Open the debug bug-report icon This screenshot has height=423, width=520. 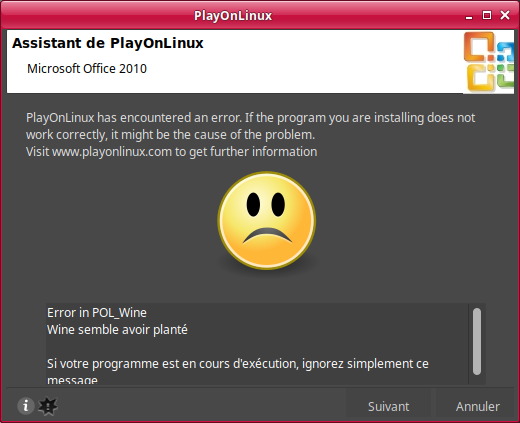pyautogui.click(x=48, y=406)
